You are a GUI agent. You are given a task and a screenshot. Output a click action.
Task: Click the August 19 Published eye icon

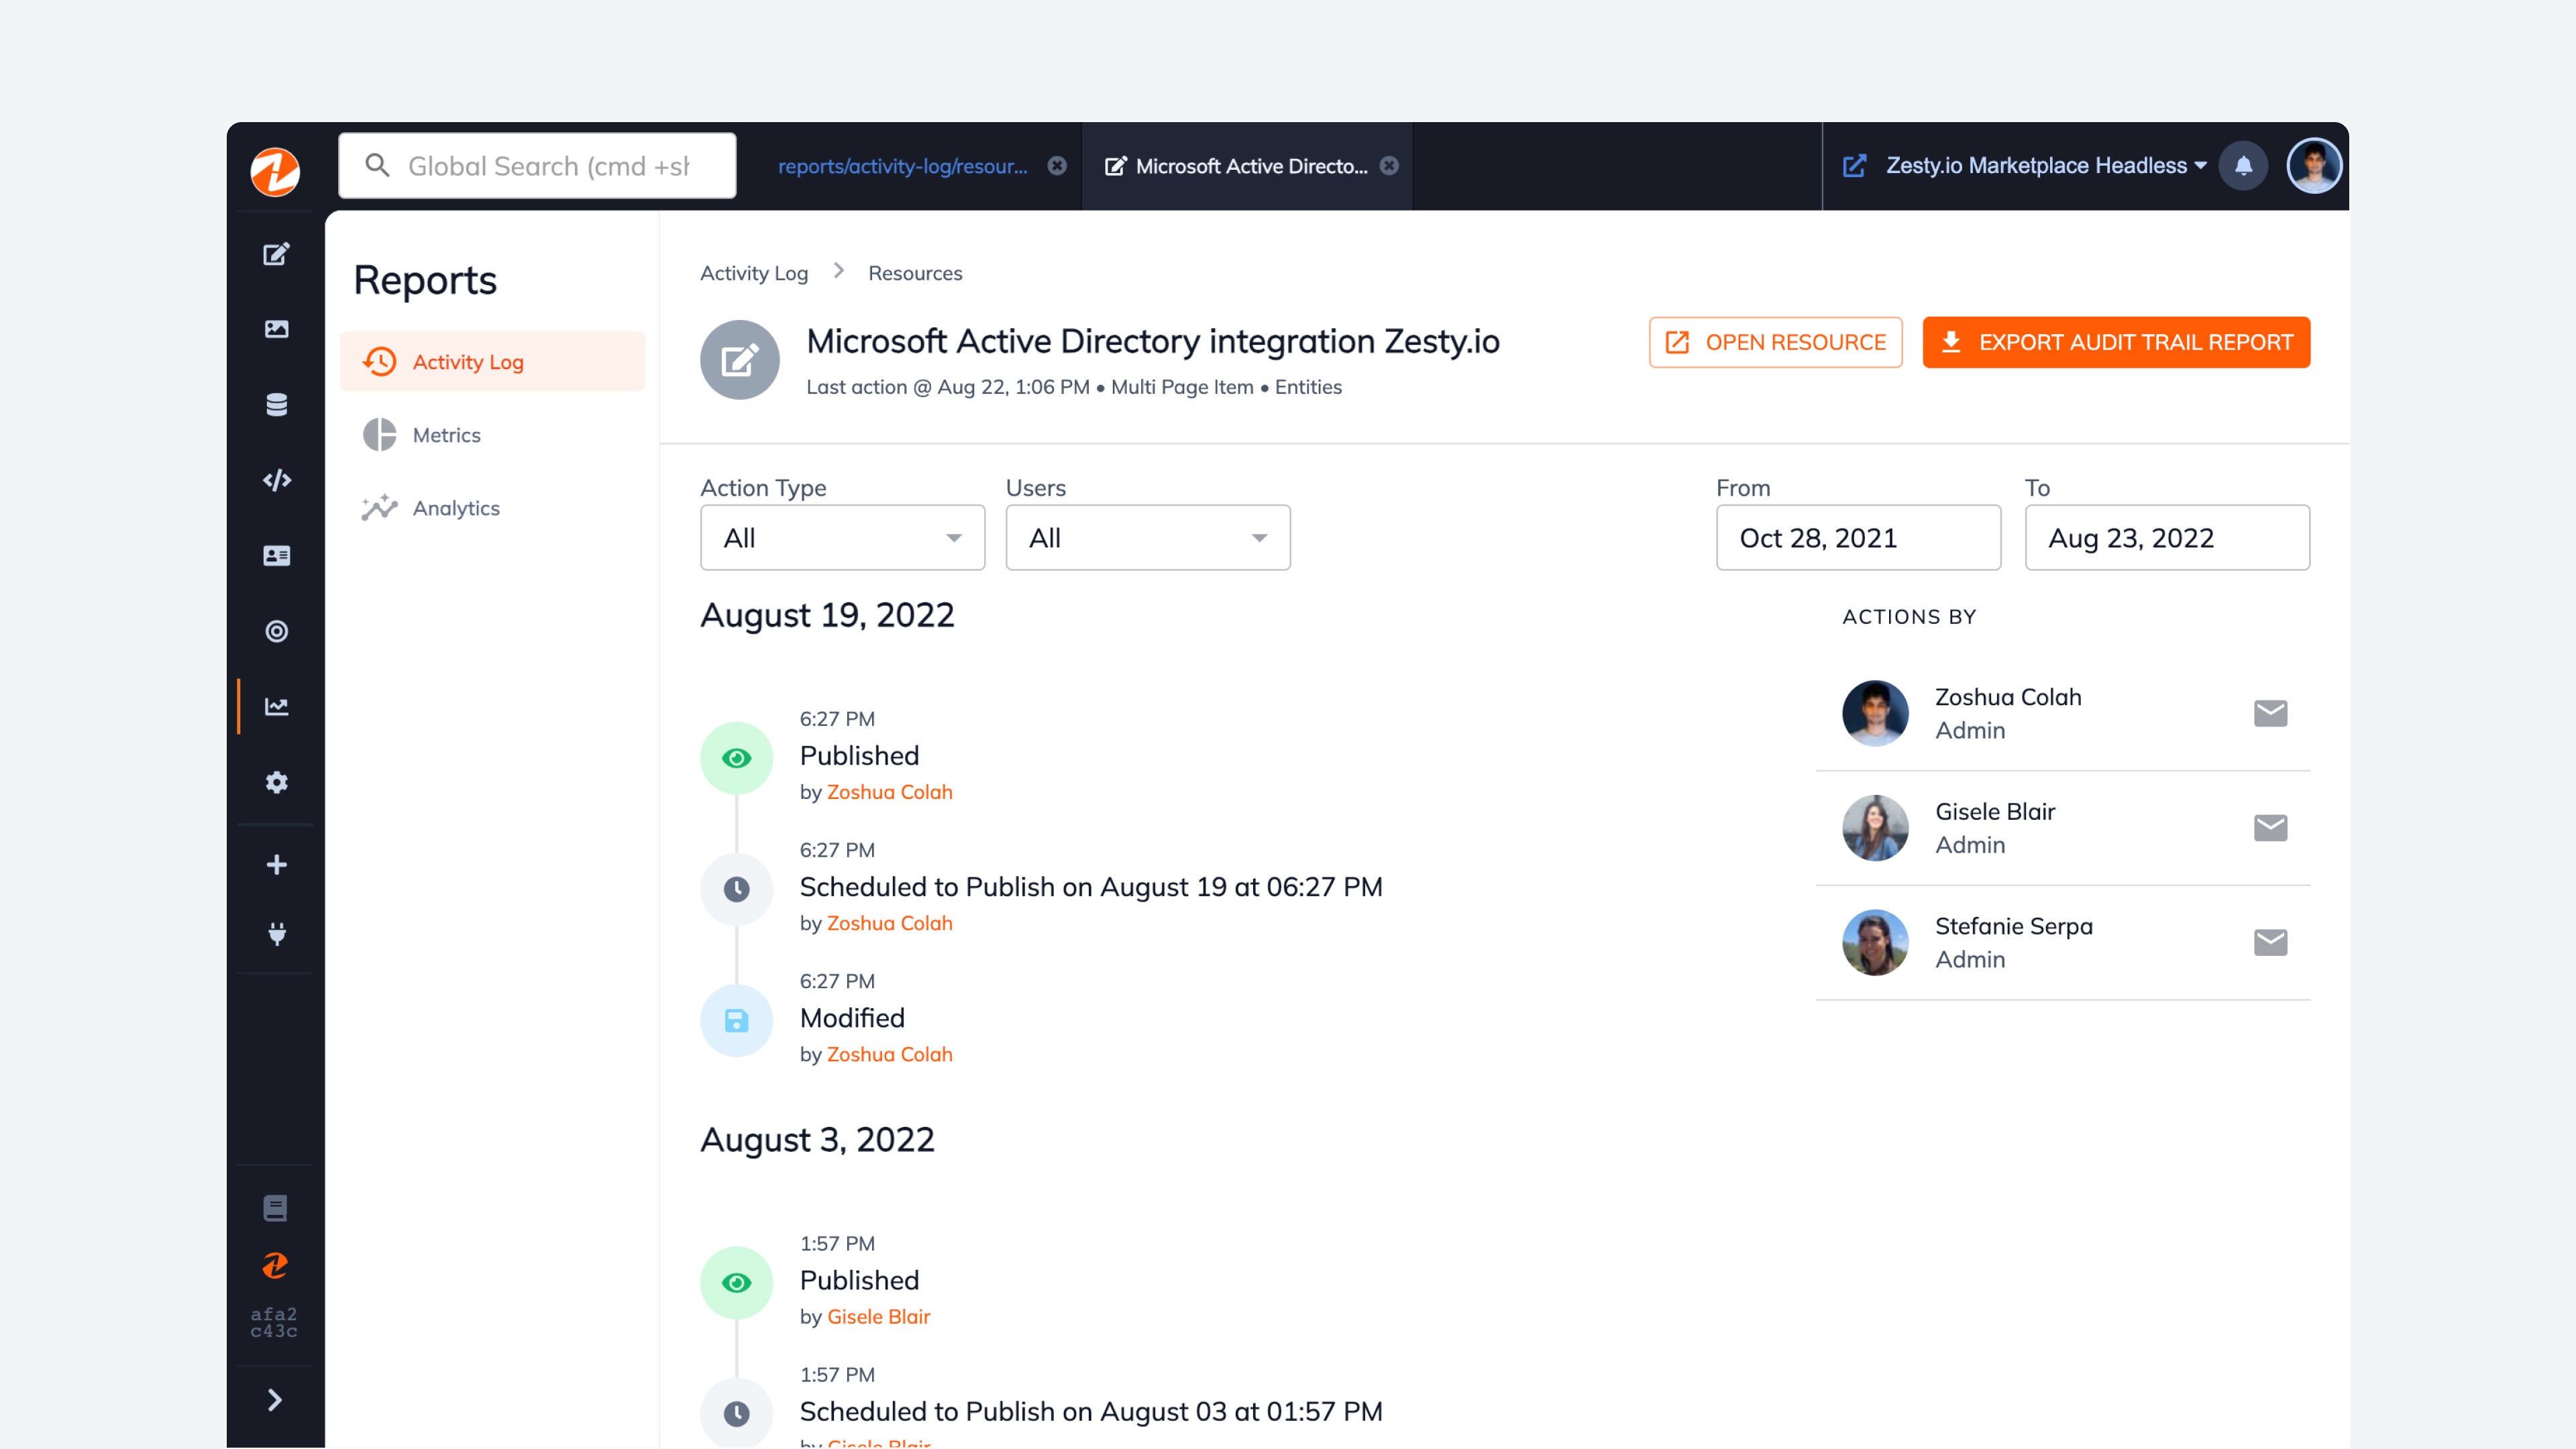point(737,758)
